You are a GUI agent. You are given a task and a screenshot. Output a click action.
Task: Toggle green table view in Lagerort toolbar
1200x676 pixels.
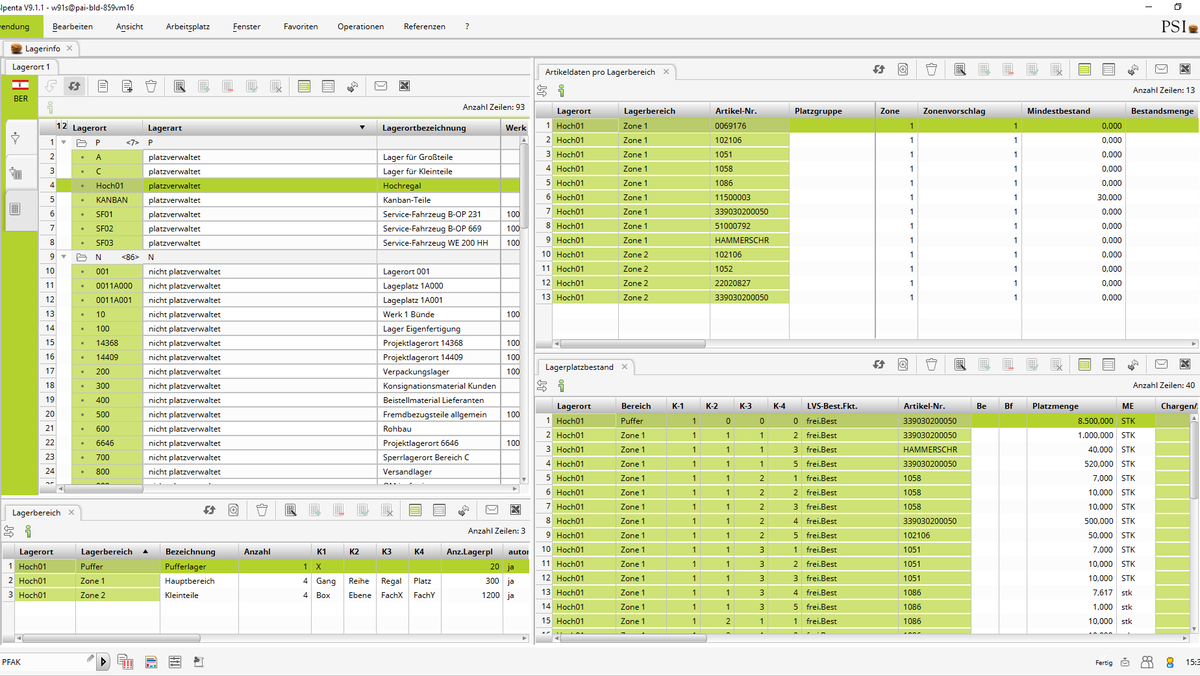(x=304, y=87)
